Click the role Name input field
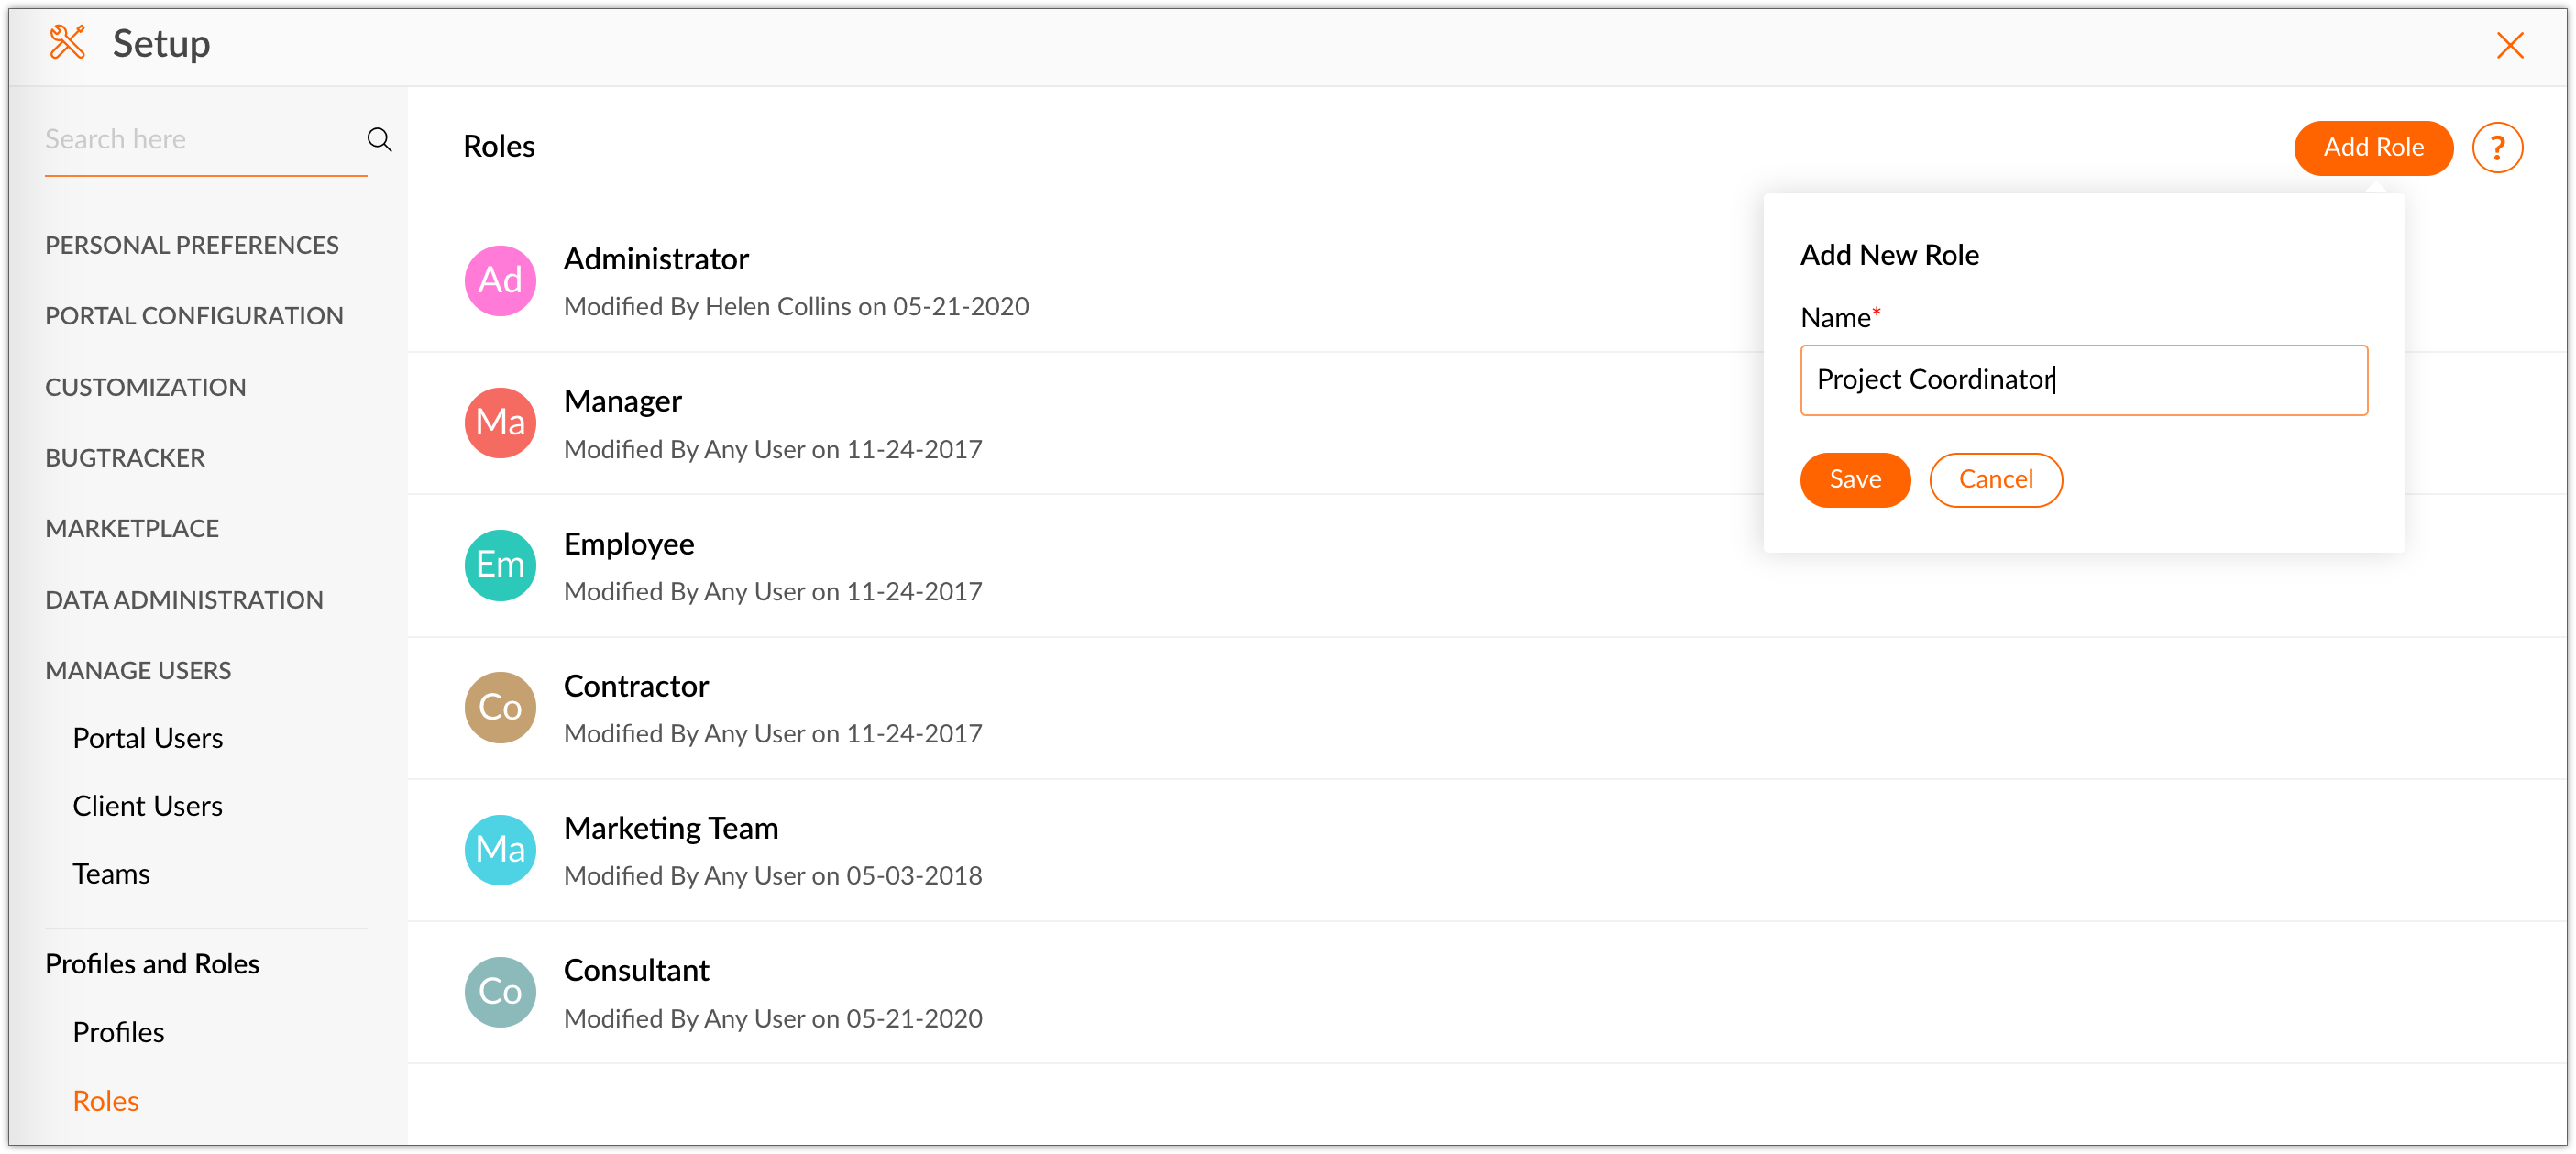This screenshot has width=2576, height=1154. (2083, 380)
